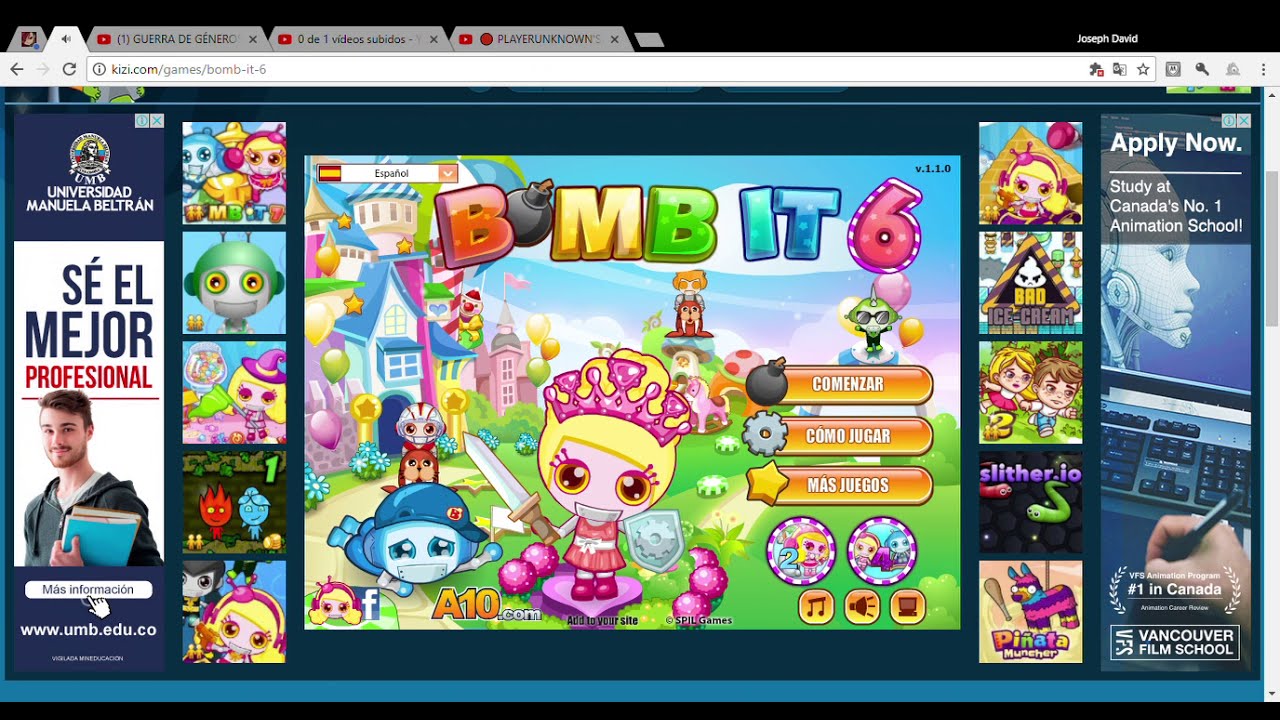Screen dimensions: 1280x720
Task: Open the 'Add to your site' link
Action: [x=602, y=621]
